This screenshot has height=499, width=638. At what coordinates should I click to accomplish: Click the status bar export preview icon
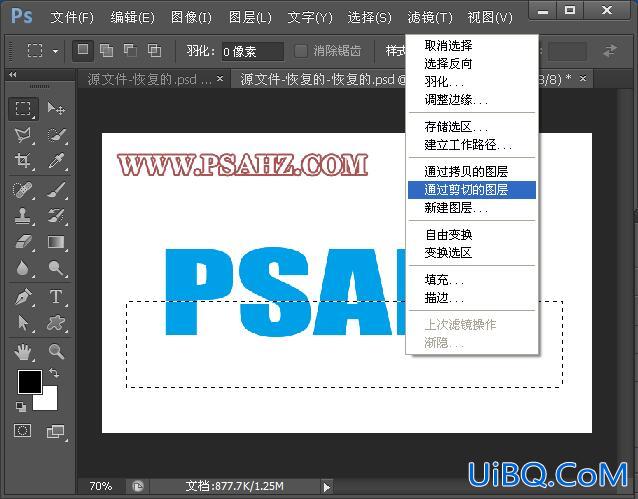[138, 486]
